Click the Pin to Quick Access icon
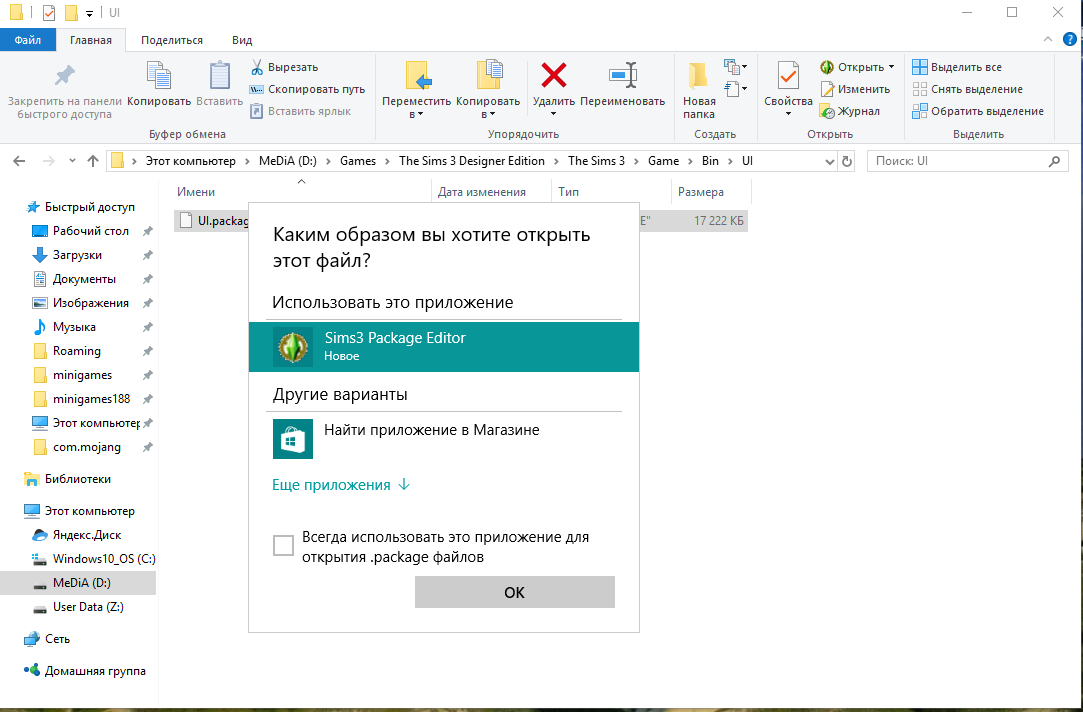Viewport: 1083px width, 712px height. pos(65,75)
